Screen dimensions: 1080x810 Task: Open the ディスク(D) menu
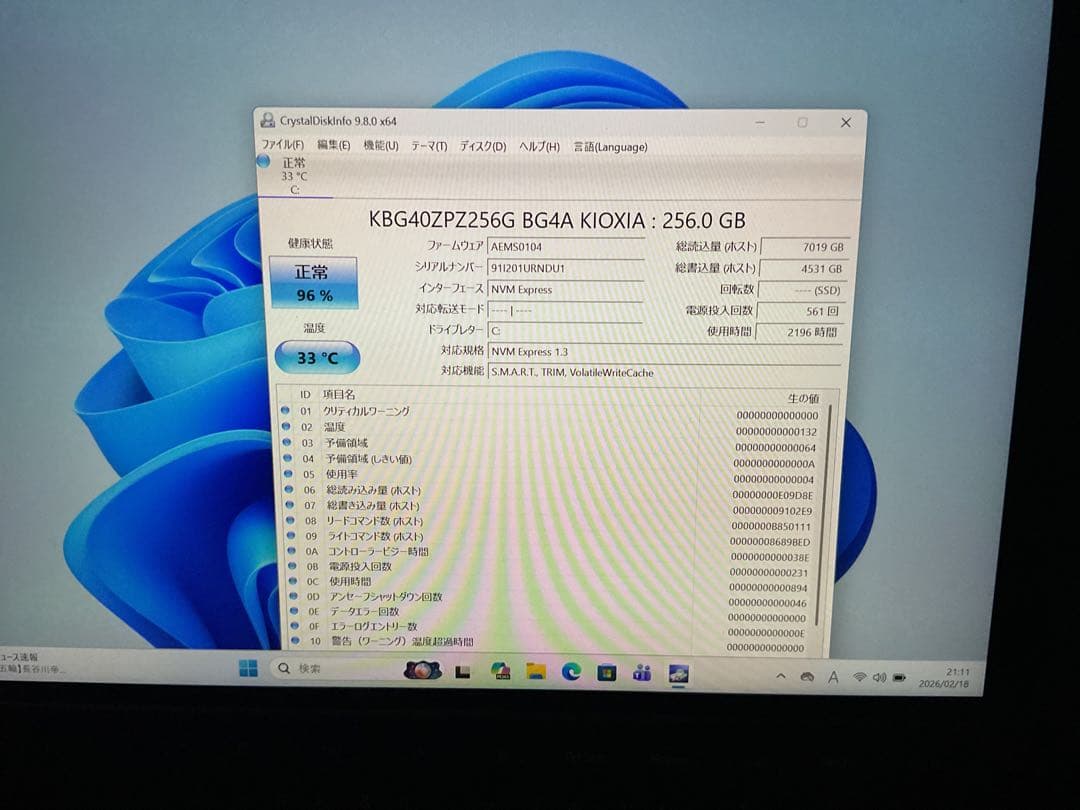483,146
